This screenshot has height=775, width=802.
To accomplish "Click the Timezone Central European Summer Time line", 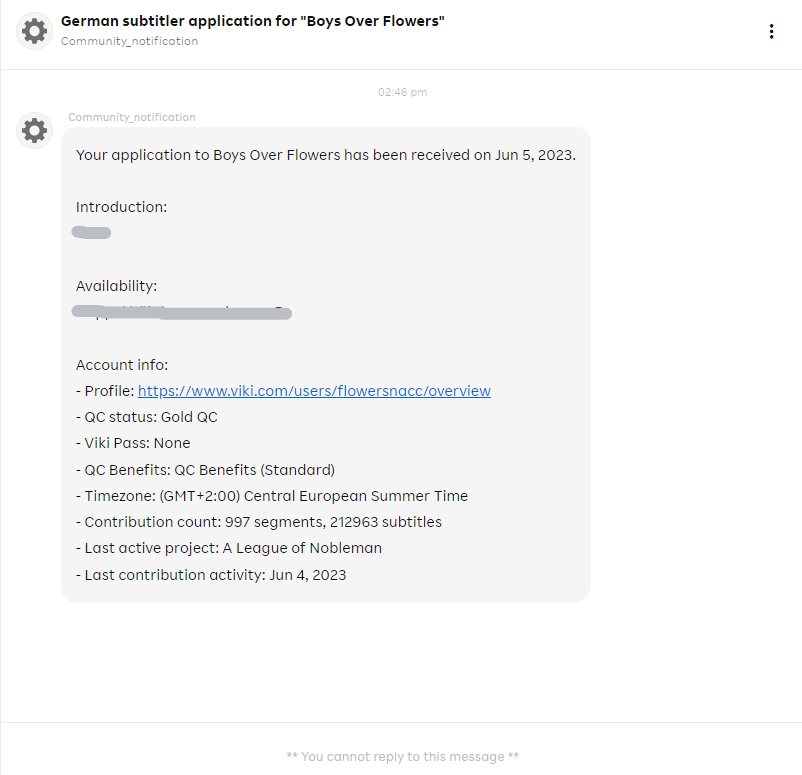I will coord(272,496).
